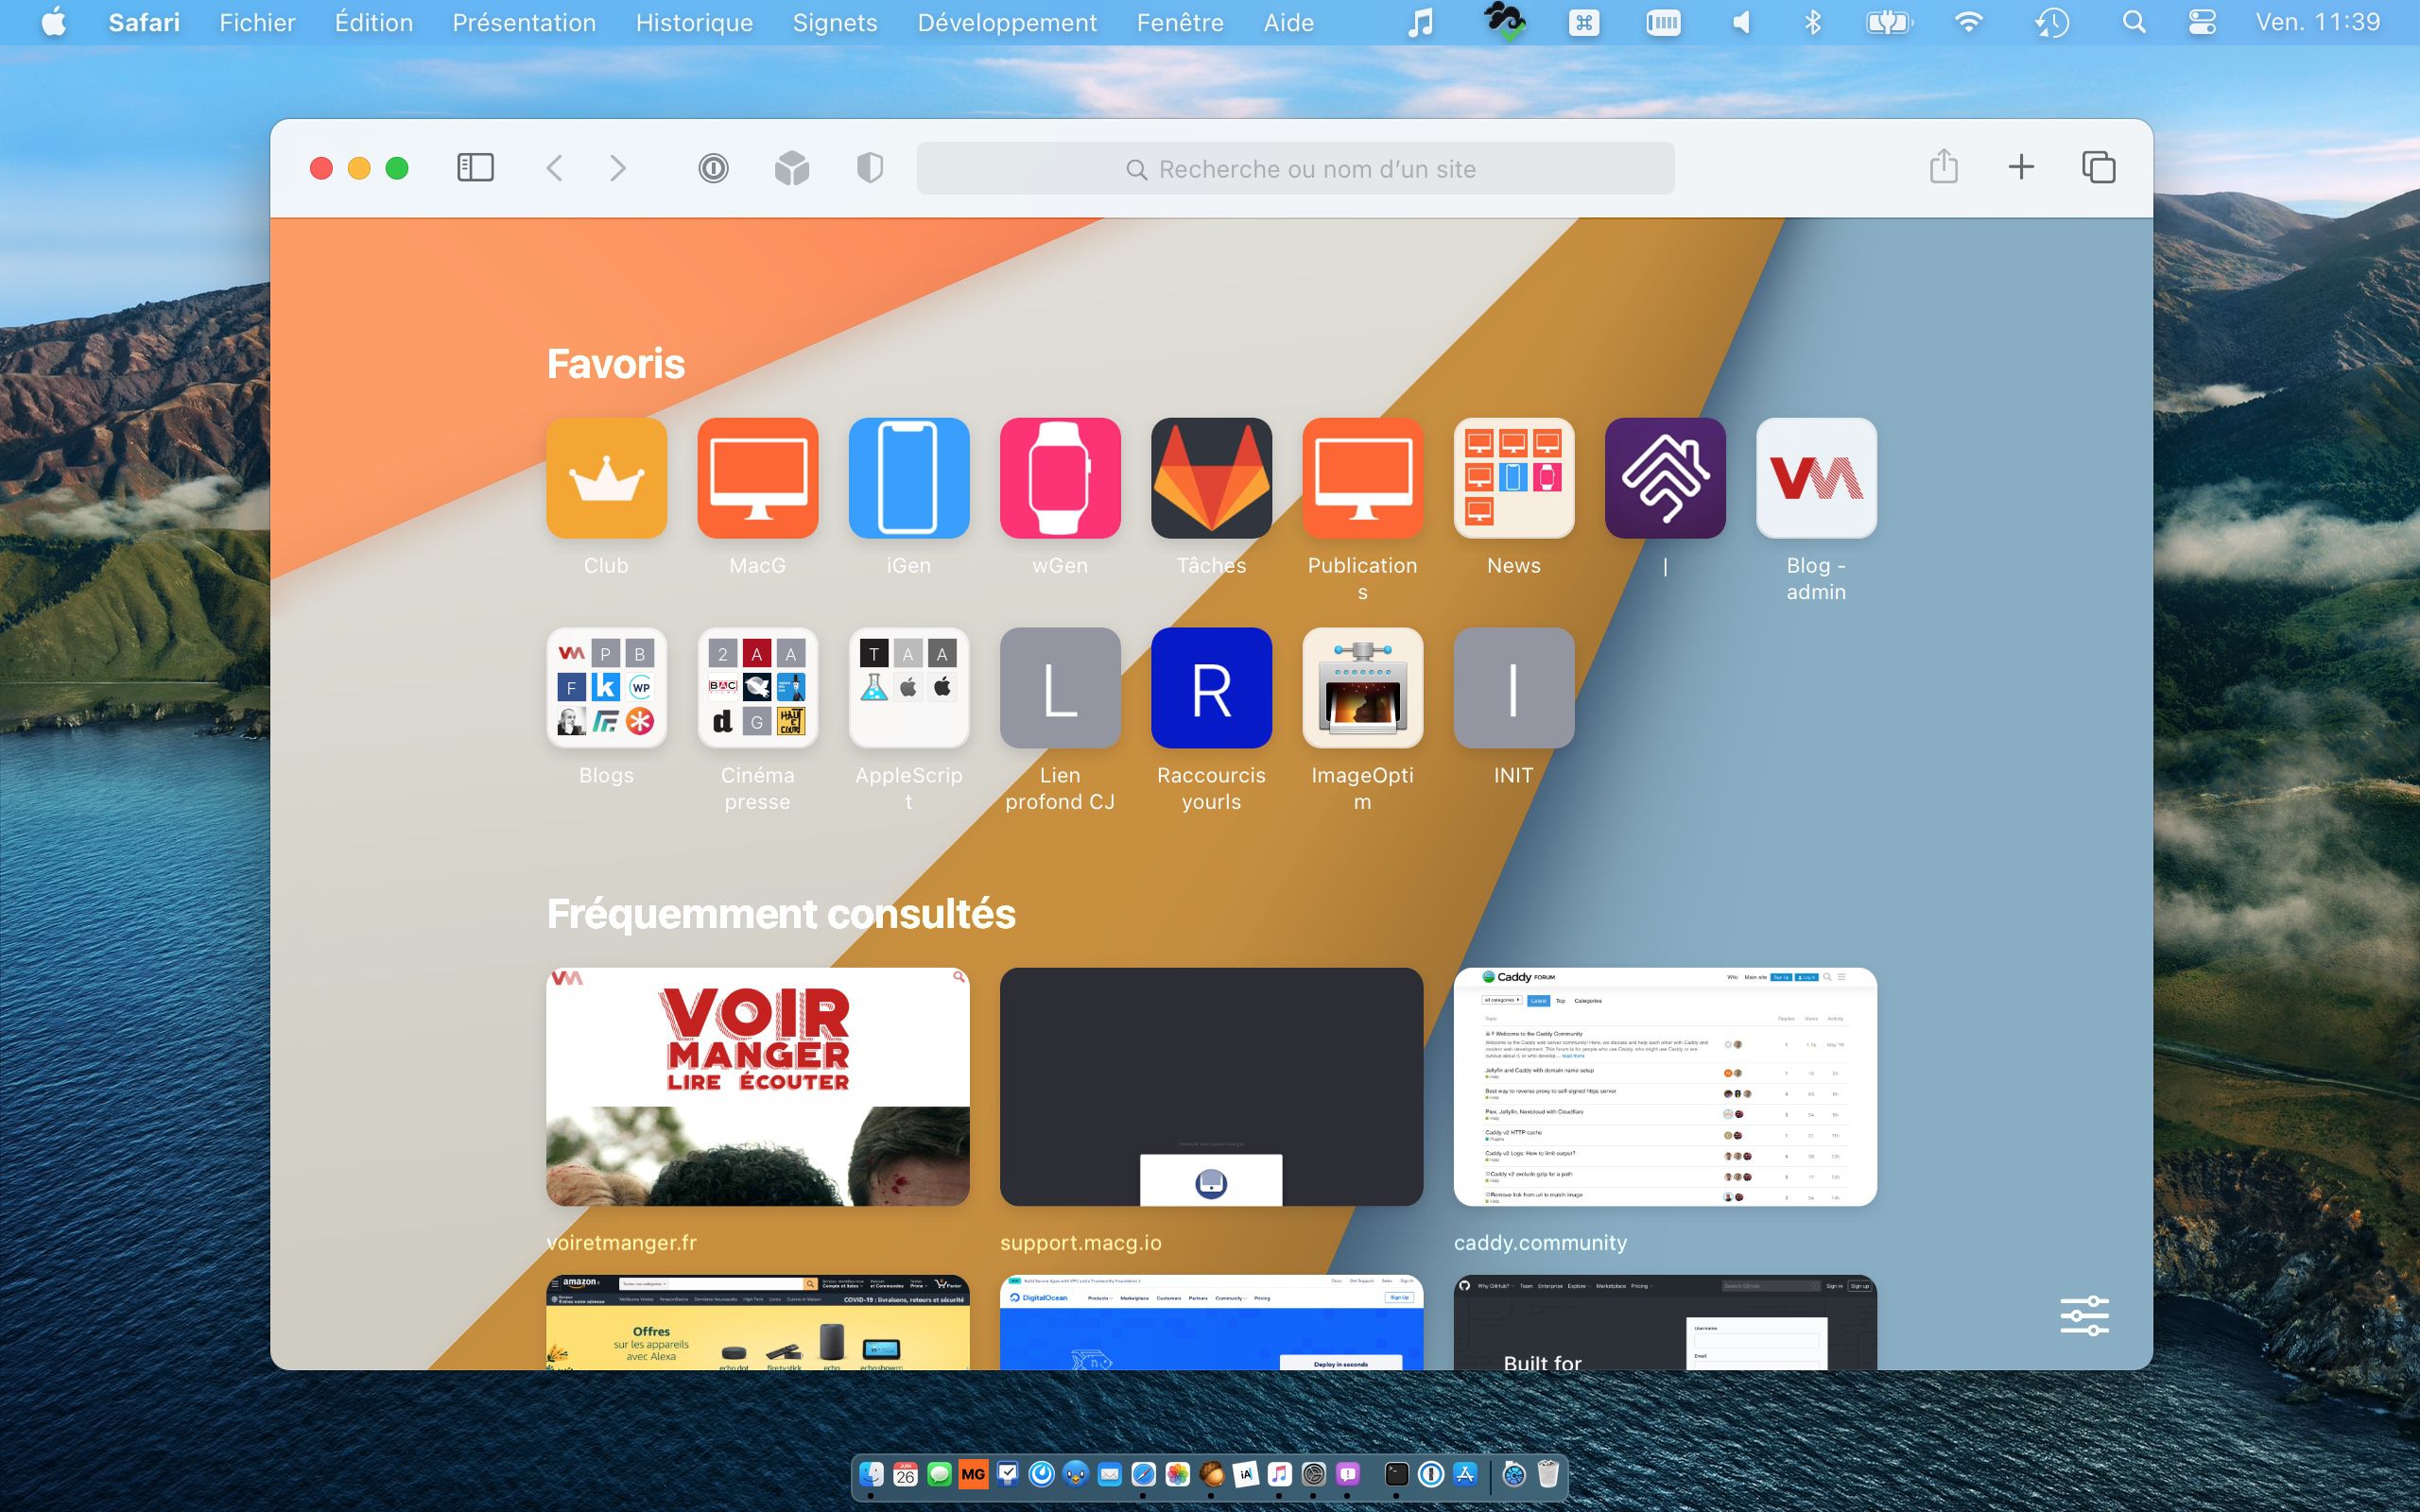This screenshot has height=1512, width=2420.
Task: Launch Twitterrific from the Dock
Action: pyautogui.click(x=1077, y=1474)
